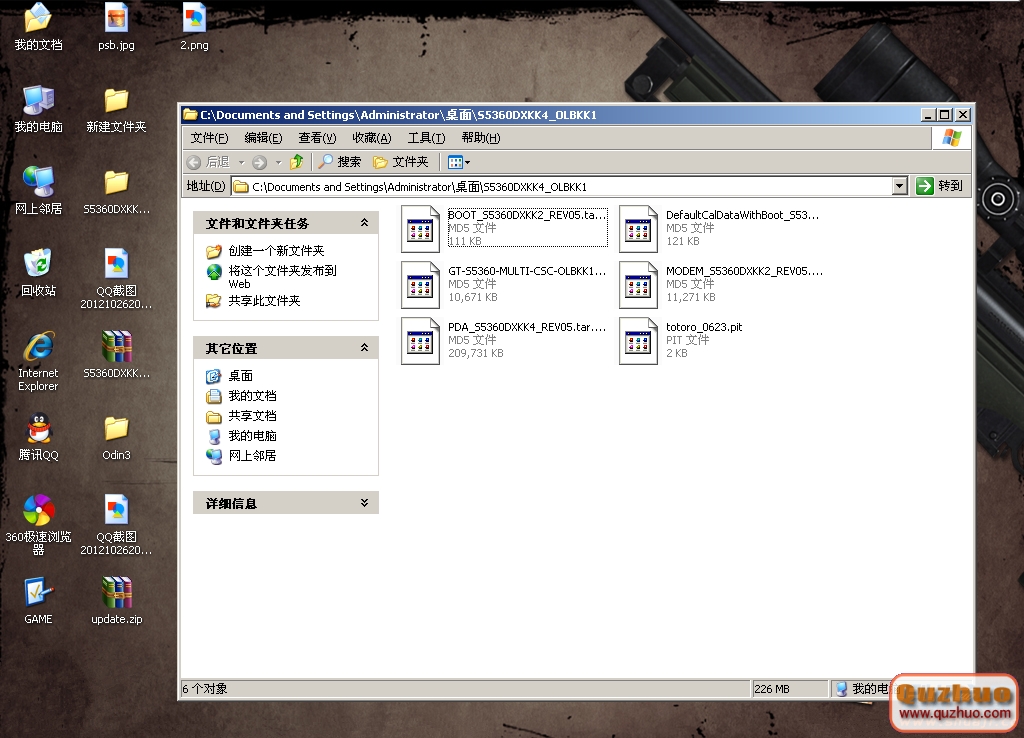This screenshot has width=1024, height=738.
Task: Collapse the 其它位置 panel
Action: (364, 348)
